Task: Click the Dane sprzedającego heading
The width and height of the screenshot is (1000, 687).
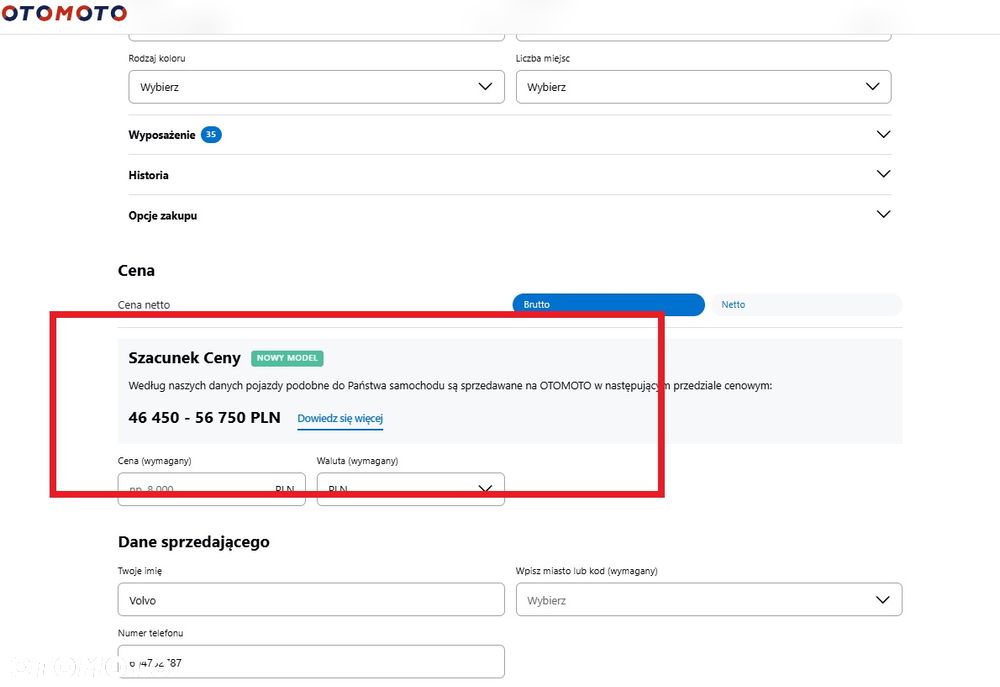Action: [194, 542]
